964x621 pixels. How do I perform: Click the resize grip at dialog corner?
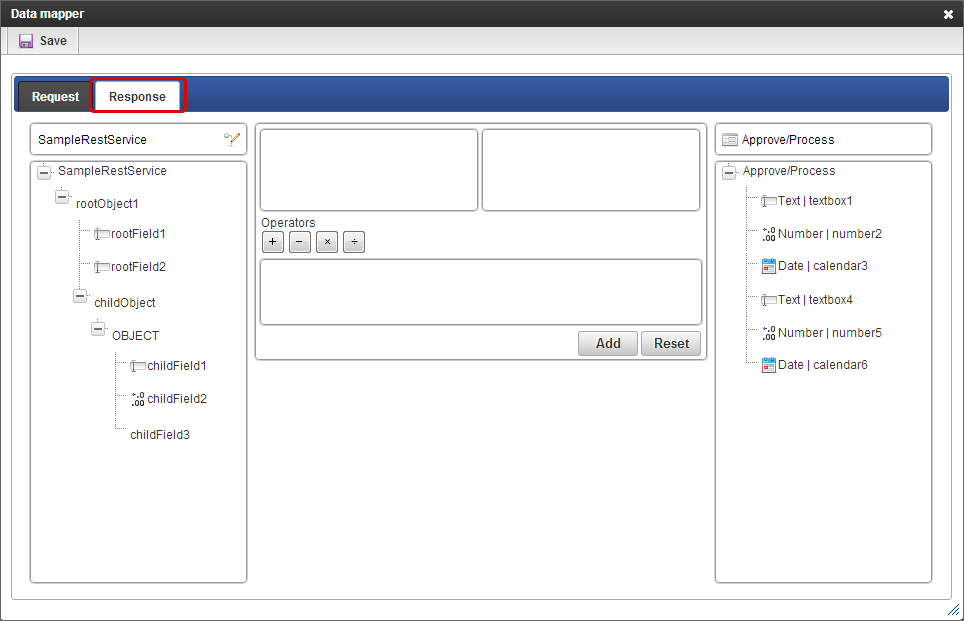(x=954, y=610)
